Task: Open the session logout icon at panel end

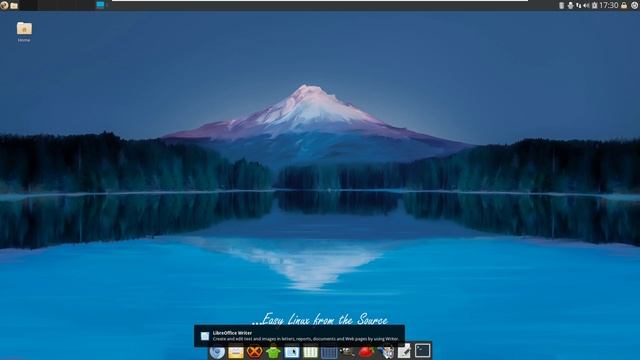Action: click(x=634, y=5)
